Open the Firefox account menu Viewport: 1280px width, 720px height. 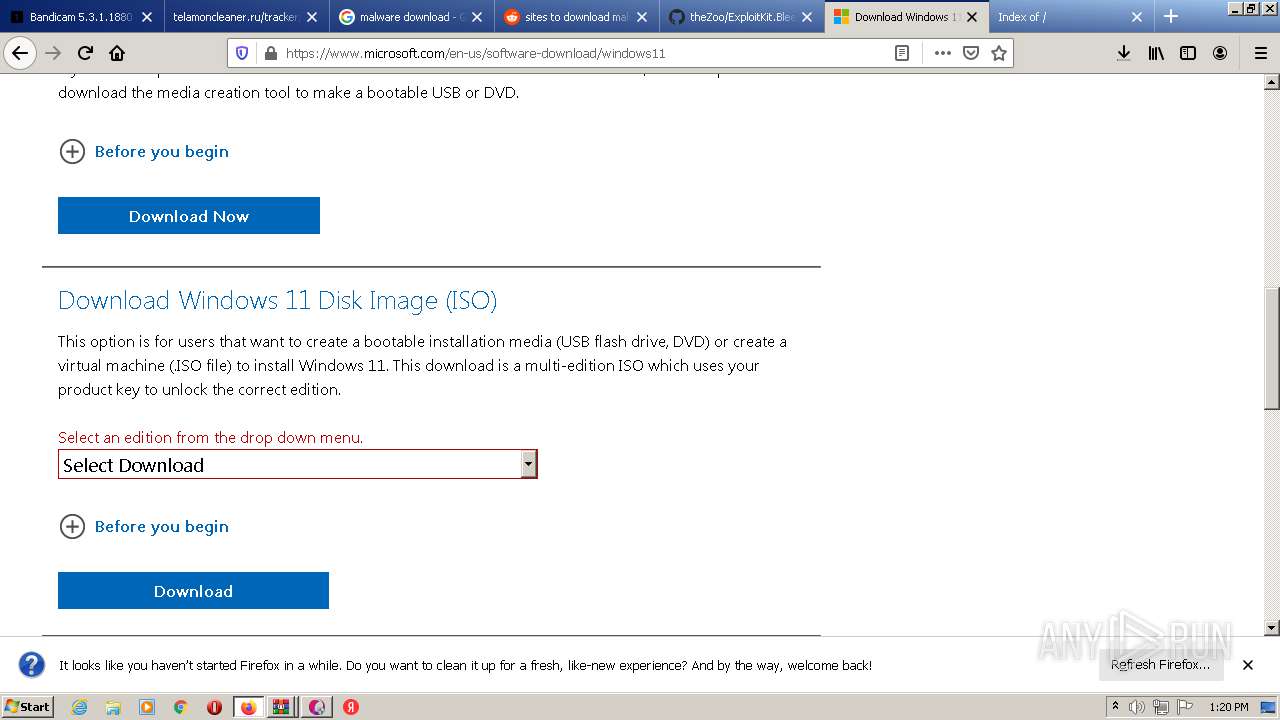tap(1220, 53)
